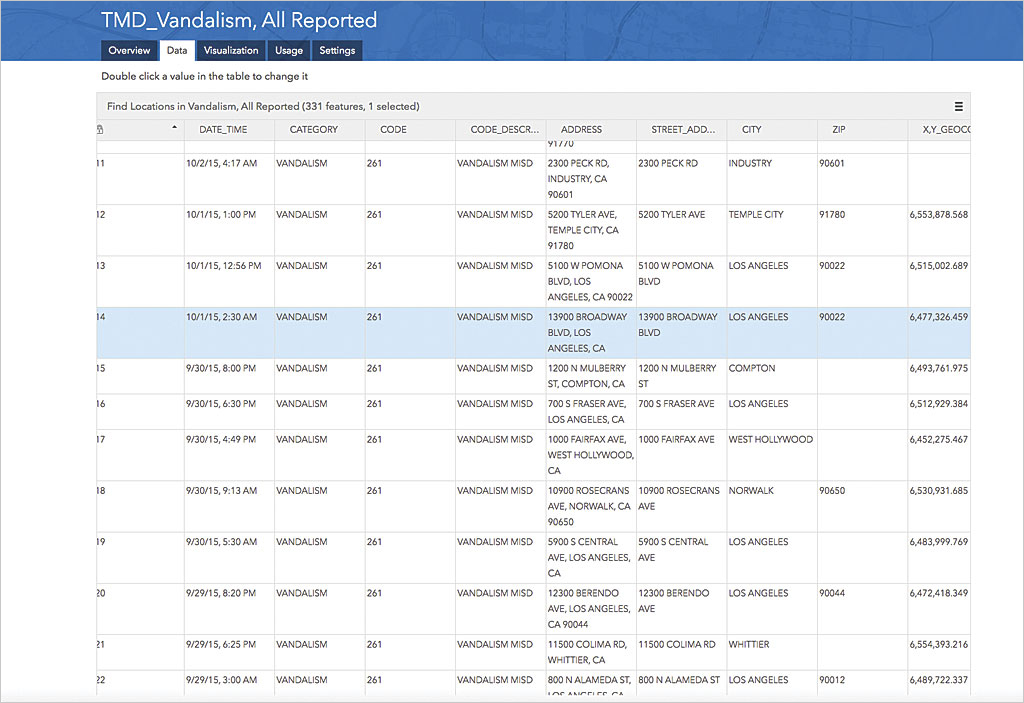The height and width of the screenshot is (703, 1024).
Task: Click the sort arrow in first column header
Action: (x=174, y=127)
